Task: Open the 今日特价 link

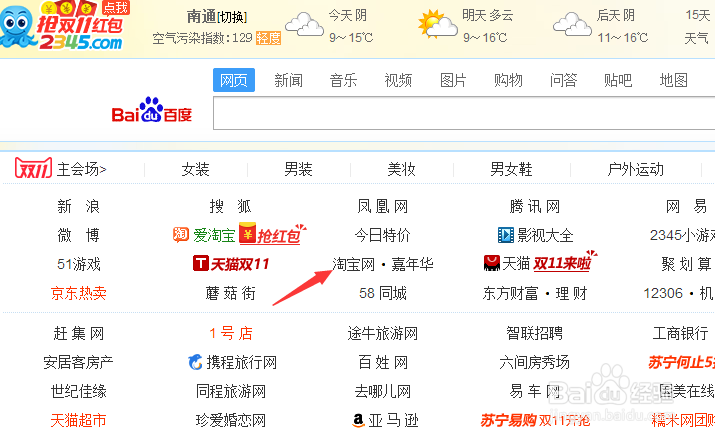Action: [383, 235]
